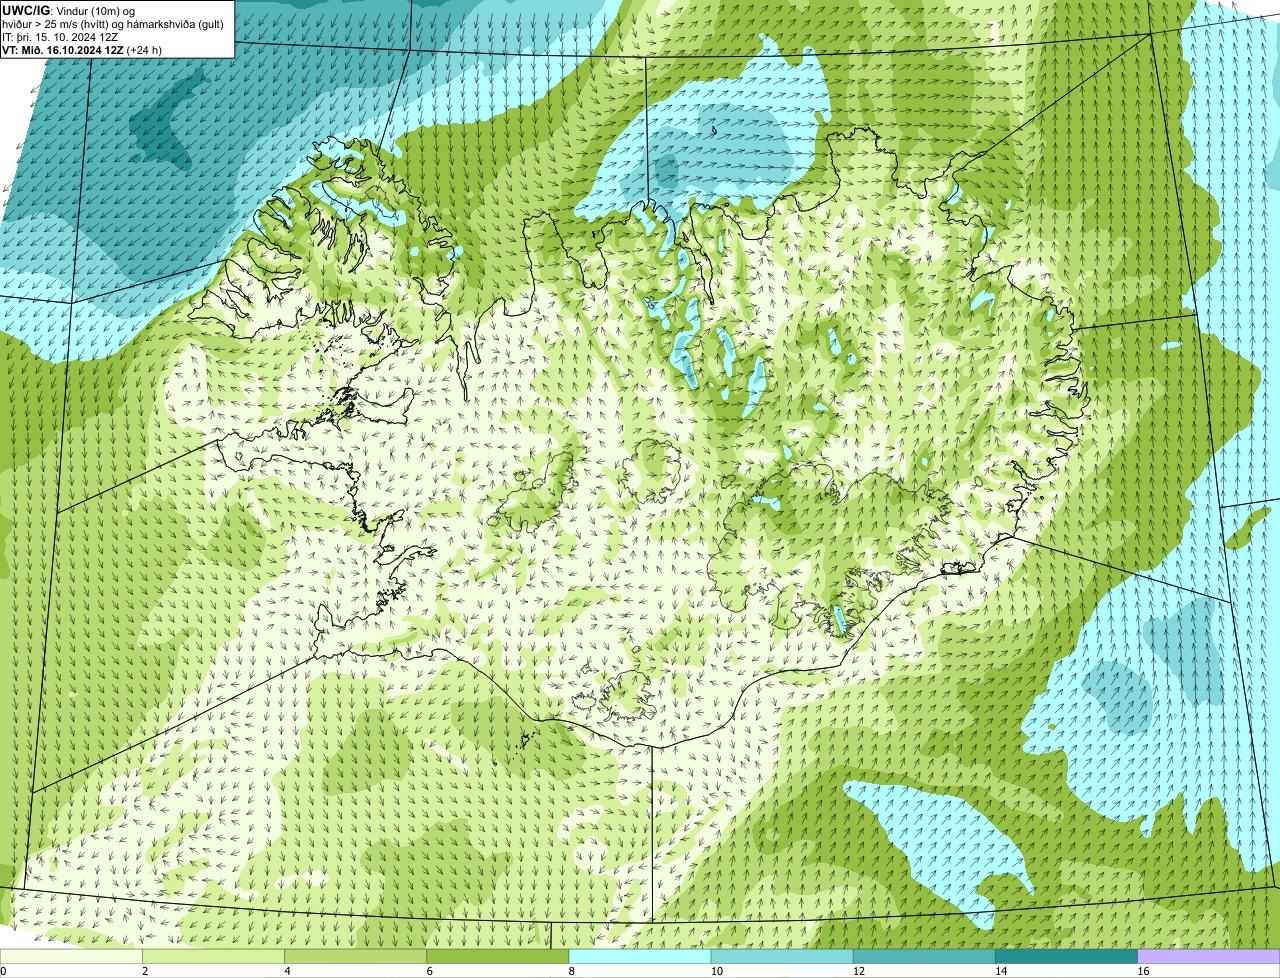Click the '14' label on the wind scale
1280x978 pixels.
[1002, 971]
